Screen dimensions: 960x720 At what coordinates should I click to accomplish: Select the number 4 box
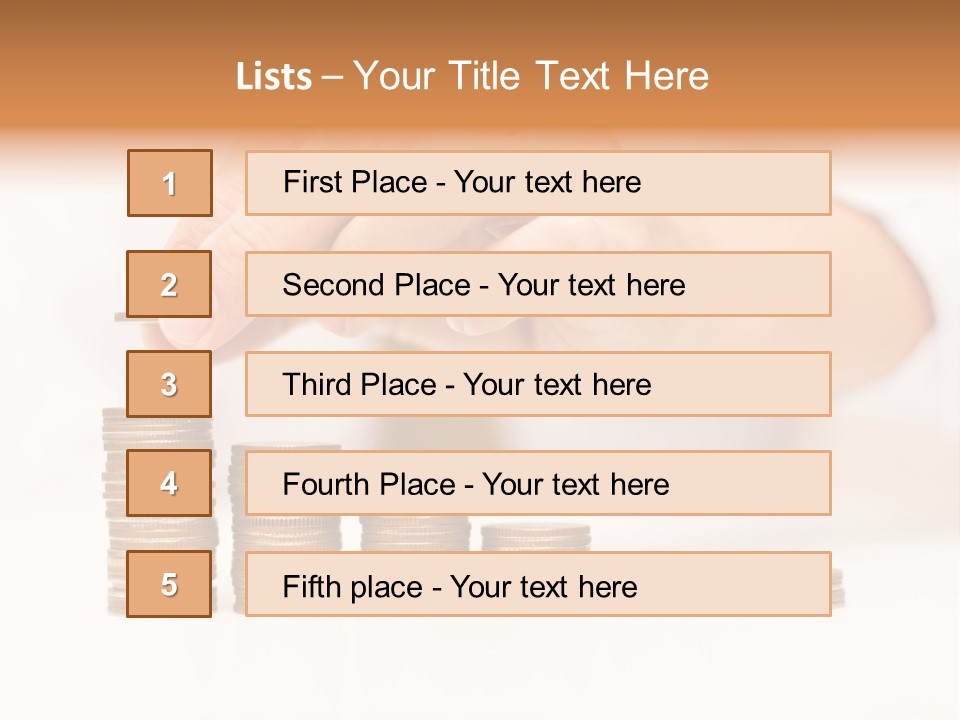tap(170, 483)
